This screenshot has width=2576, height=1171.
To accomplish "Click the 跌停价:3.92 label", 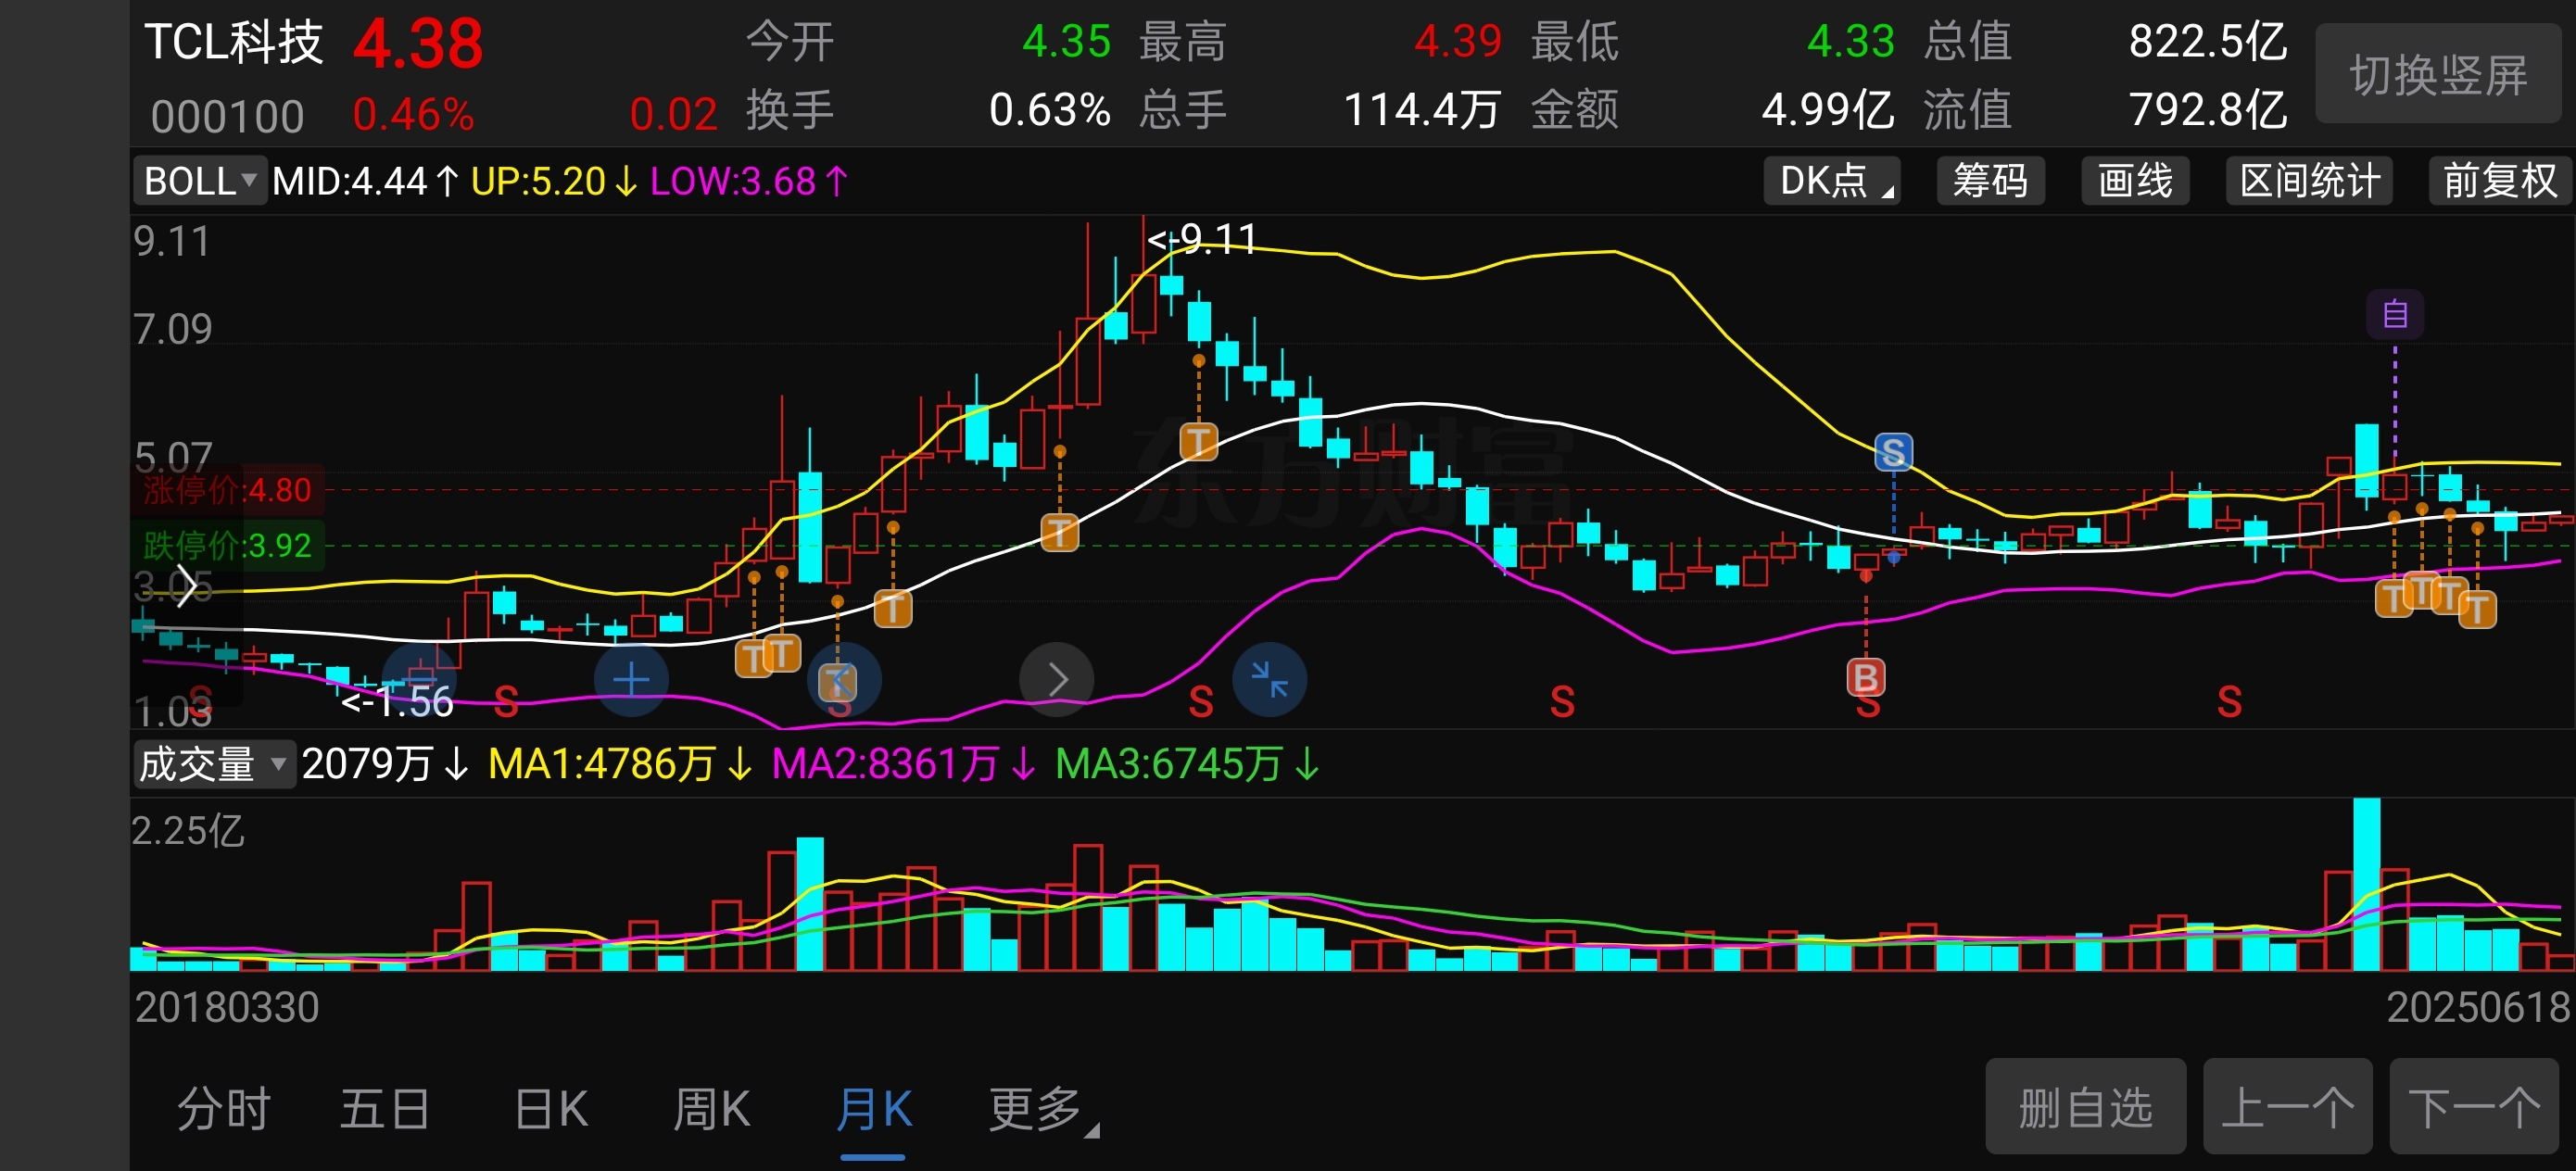I will point(227,545).
